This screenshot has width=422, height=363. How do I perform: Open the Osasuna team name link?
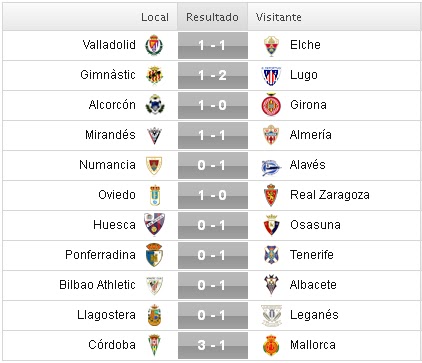315,225
